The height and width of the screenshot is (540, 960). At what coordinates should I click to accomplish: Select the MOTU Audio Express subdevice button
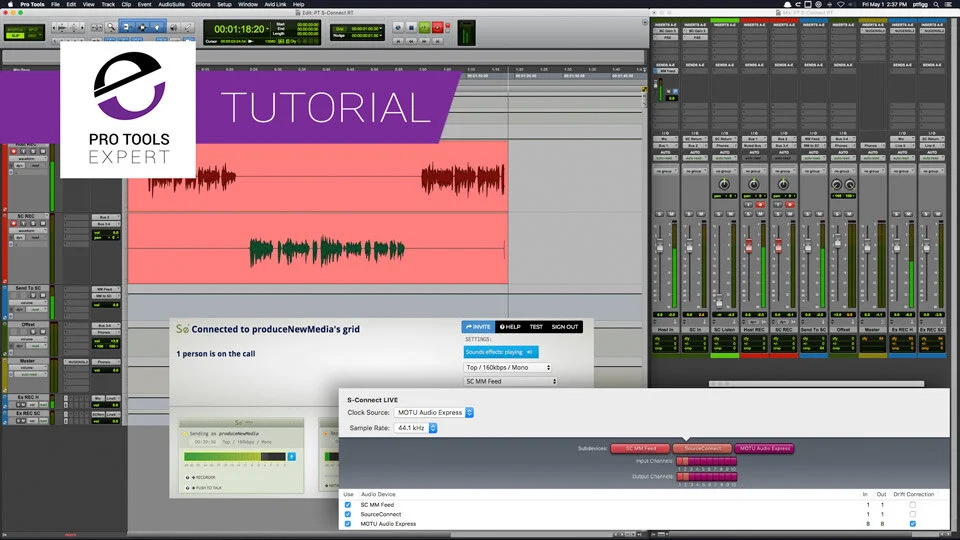(765, 448)
